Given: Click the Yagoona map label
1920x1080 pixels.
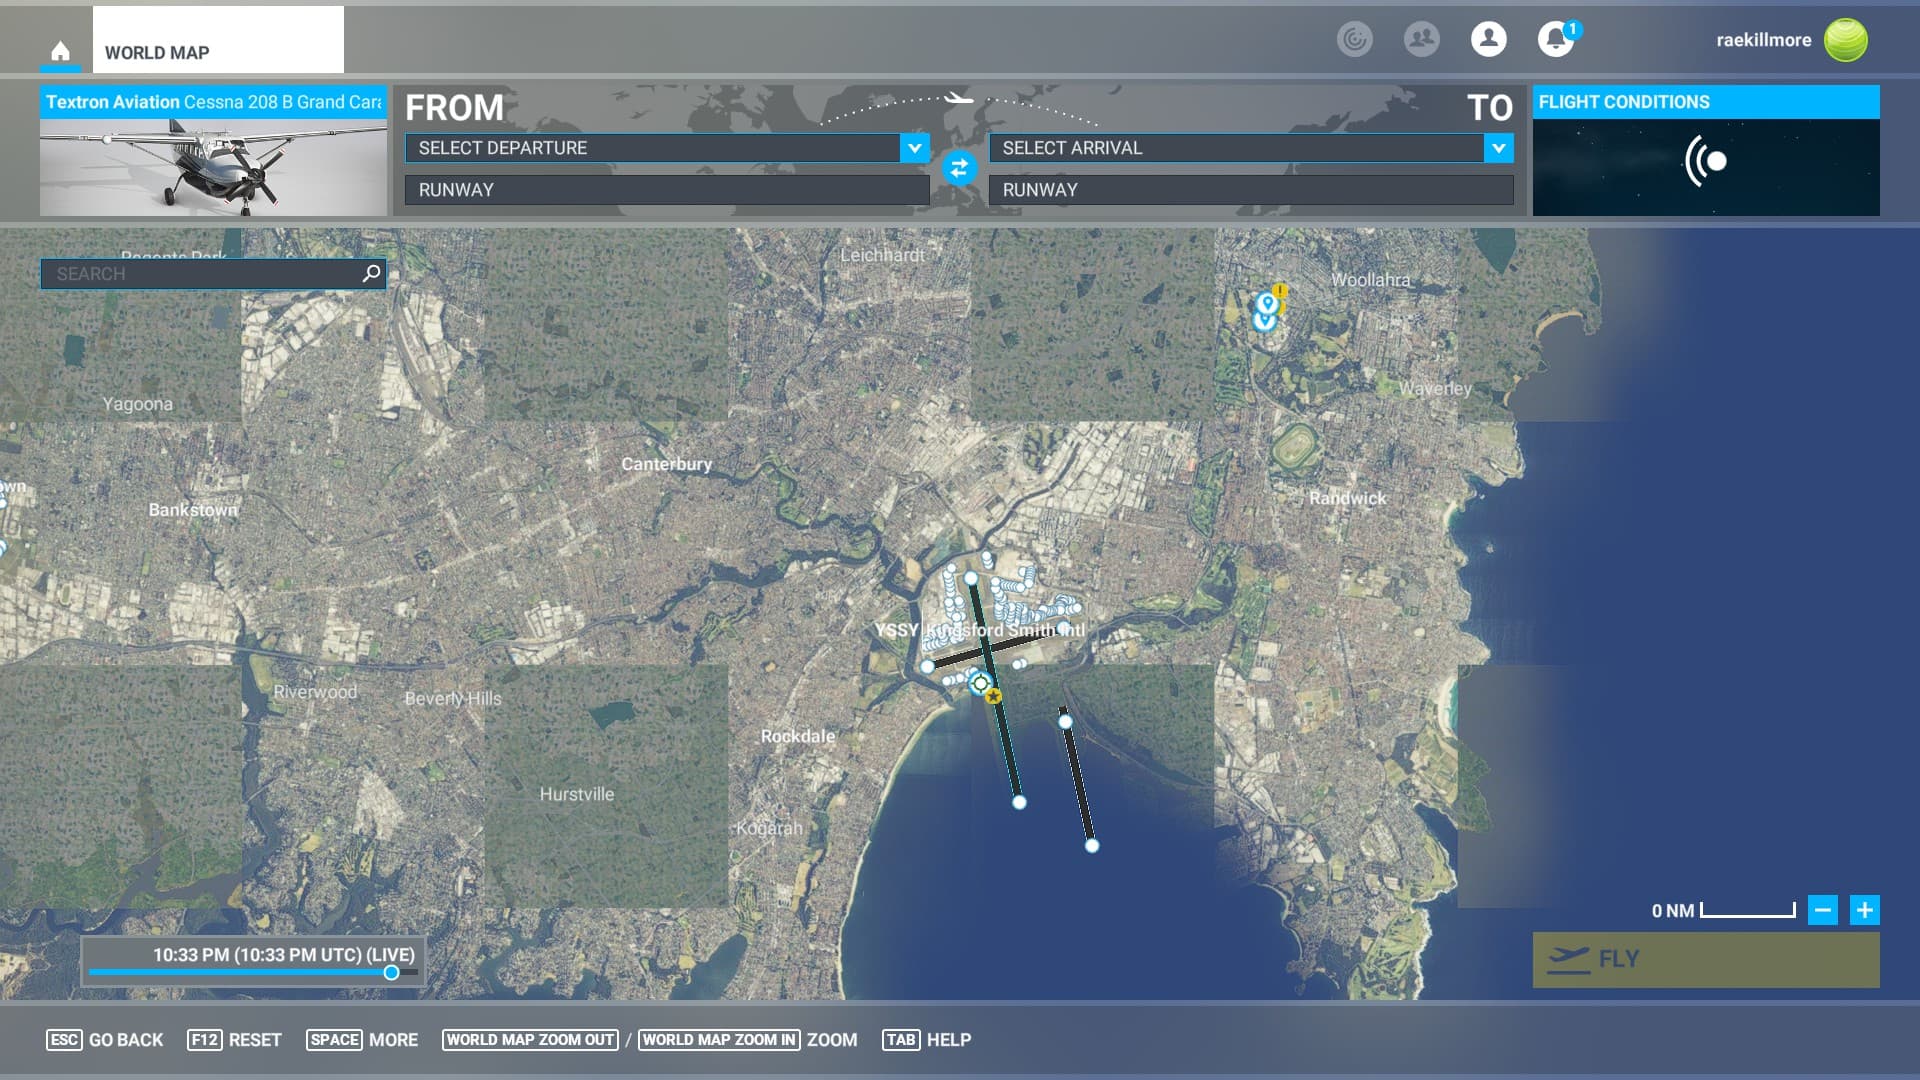Looking at the screenshot, I should pos(137,404).
